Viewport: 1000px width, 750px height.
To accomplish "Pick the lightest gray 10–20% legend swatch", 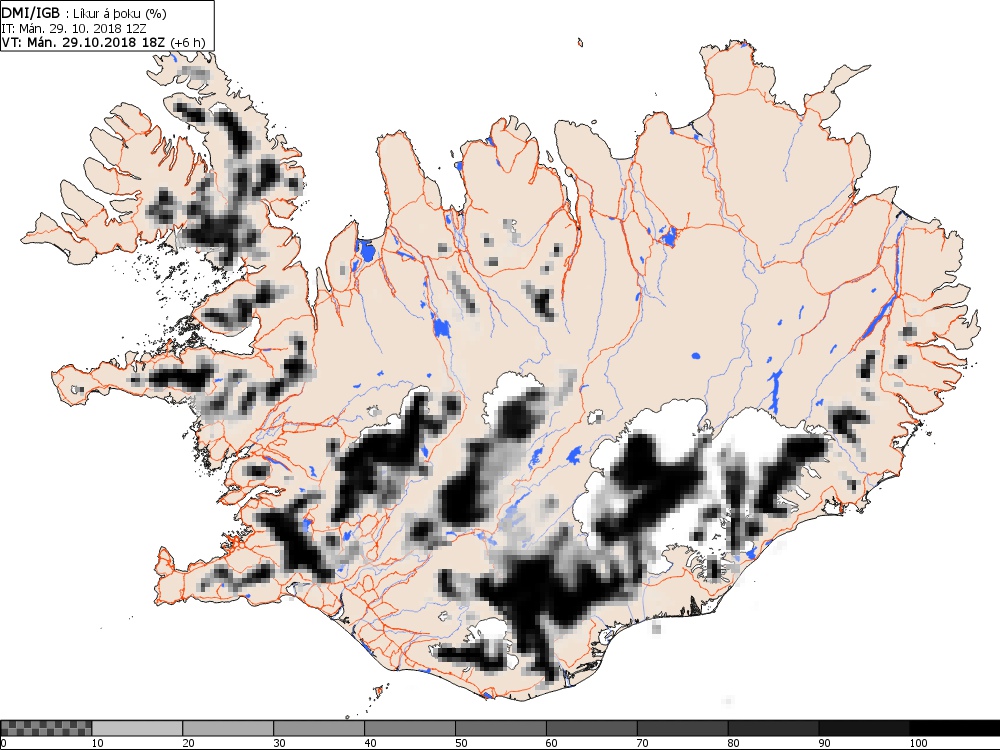I will point(137,728).
